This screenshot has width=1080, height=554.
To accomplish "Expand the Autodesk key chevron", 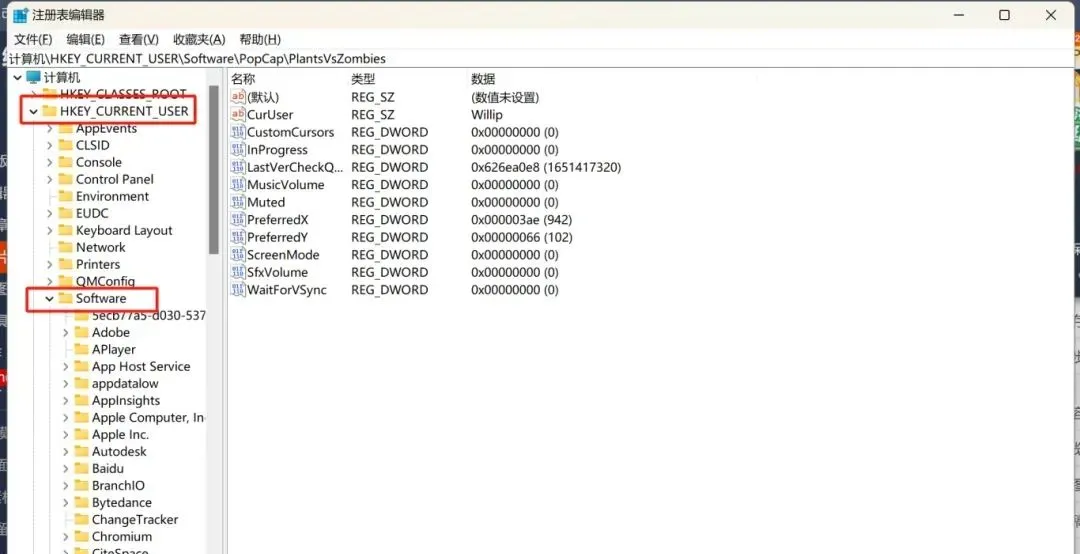I will point(66,451).
